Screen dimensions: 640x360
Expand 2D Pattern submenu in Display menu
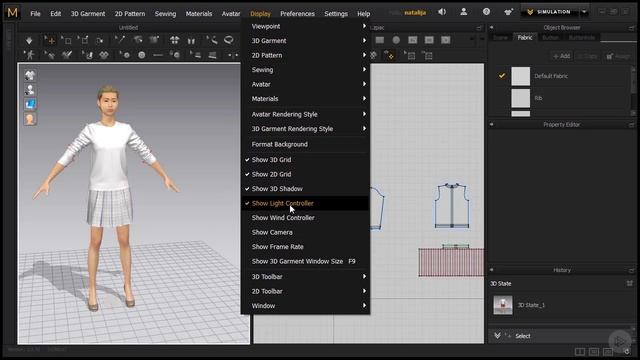(x=306, y=55)
